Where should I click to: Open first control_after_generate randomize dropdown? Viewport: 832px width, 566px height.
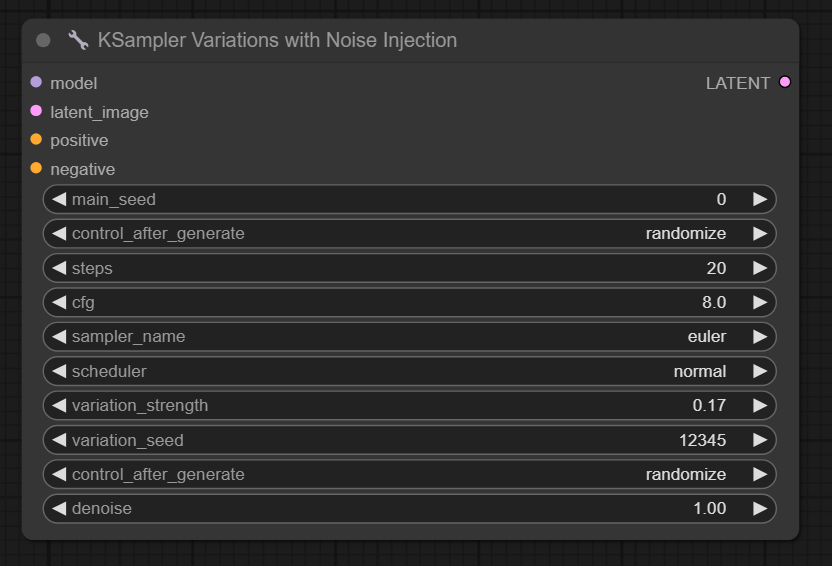point(410,234)
